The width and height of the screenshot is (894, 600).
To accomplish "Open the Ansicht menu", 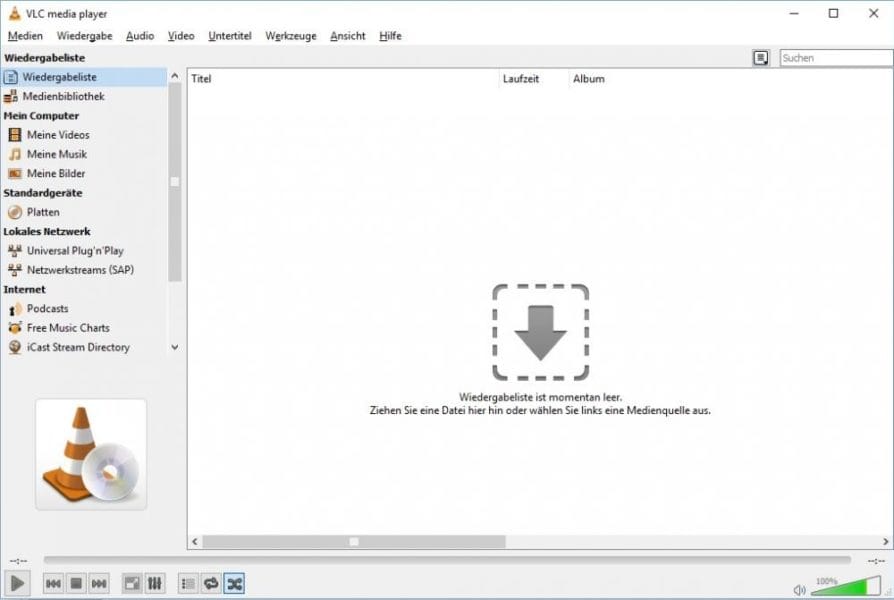I will pyautogui.click(x=348, y=36).
